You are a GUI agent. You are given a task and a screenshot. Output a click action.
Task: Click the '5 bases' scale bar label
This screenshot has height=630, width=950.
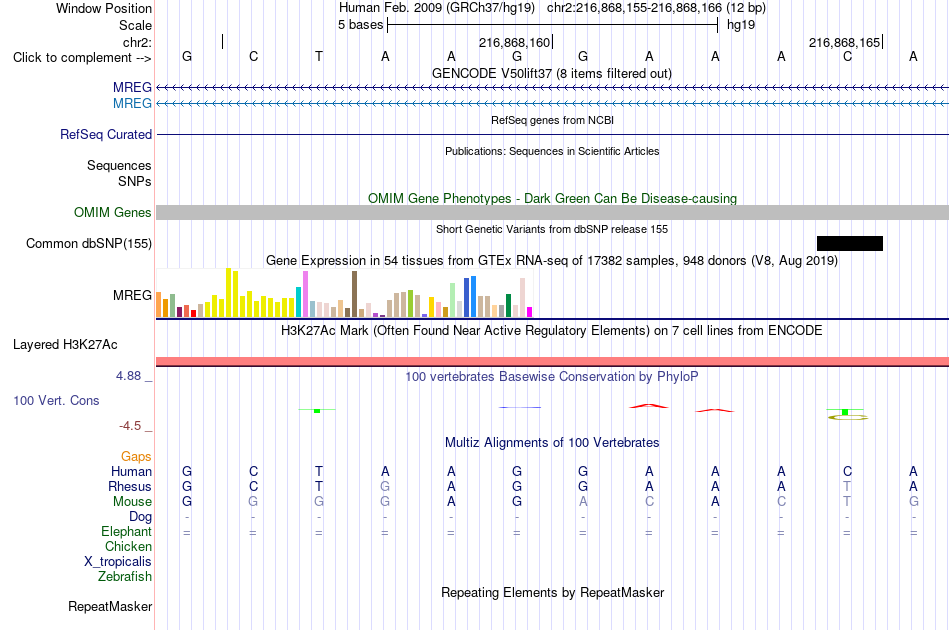click(x=360, y=25)
